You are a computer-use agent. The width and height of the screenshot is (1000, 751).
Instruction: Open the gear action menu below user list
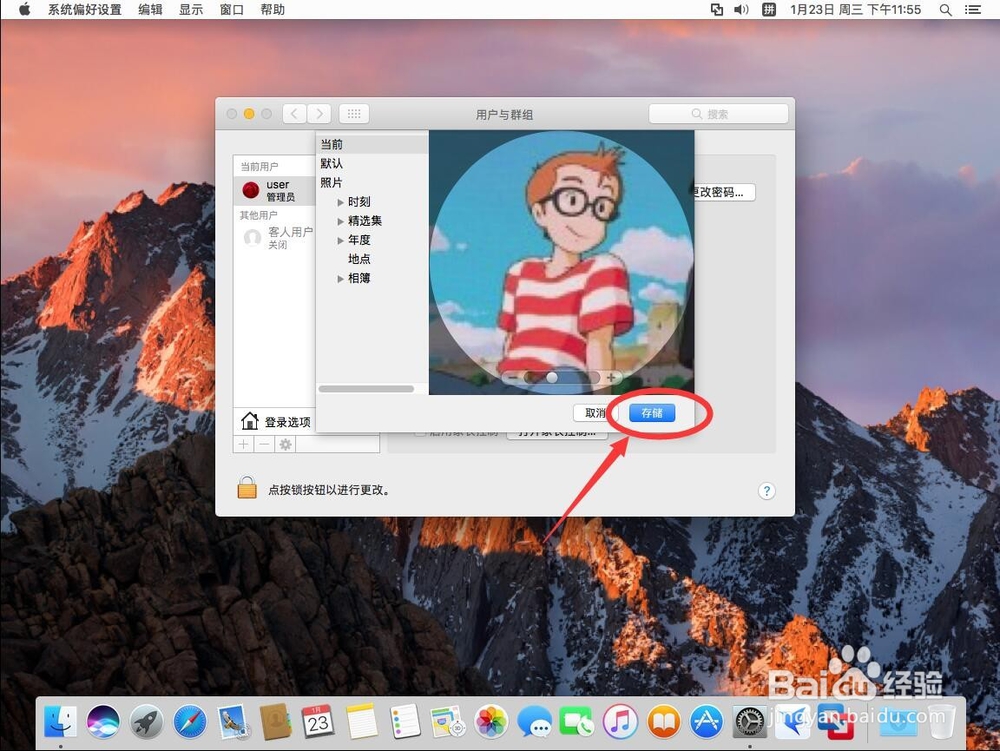tap(285, 444)
